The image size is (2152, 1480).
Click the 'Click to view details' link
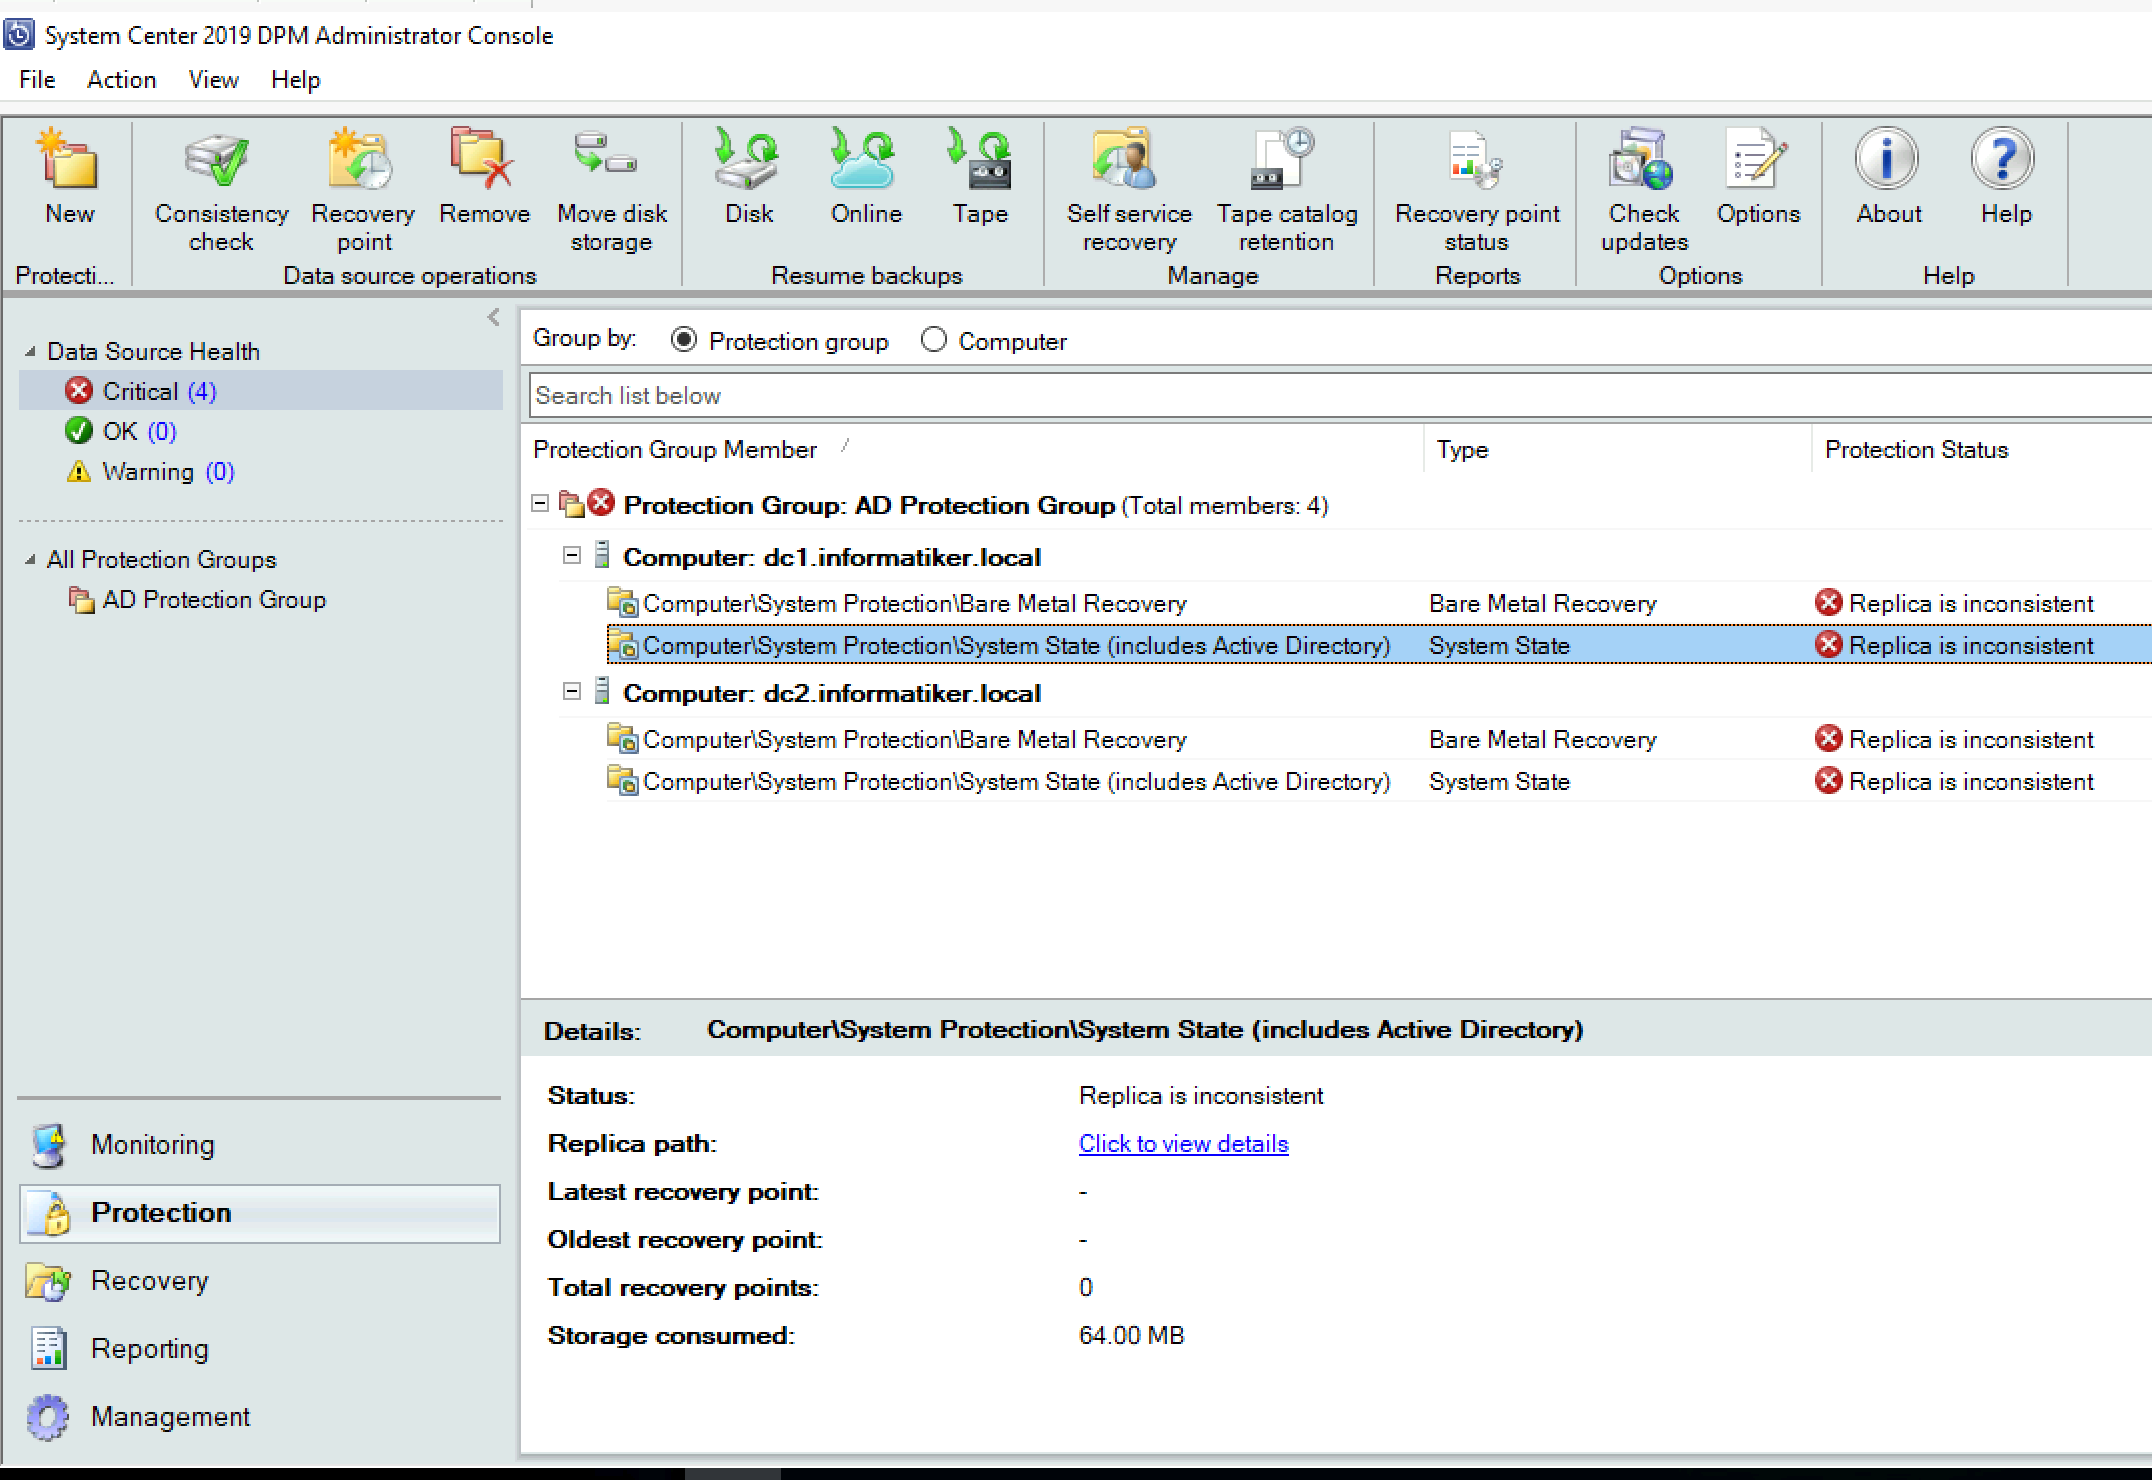click(1184, 1143)
